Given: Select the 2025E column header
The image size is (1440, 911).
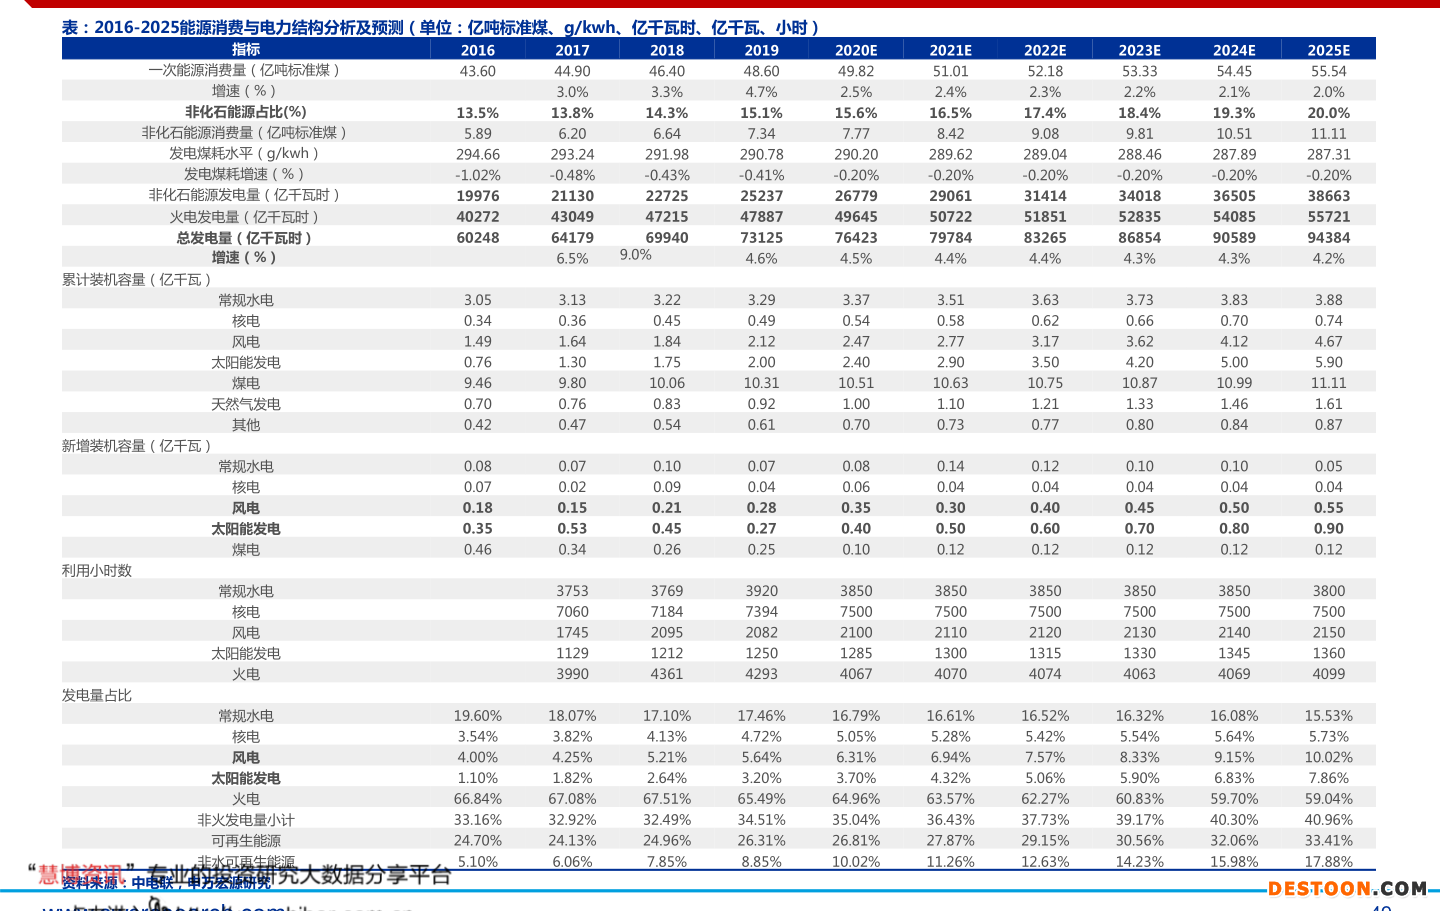Looking at the screenshot, I should tap(1328, 50).
